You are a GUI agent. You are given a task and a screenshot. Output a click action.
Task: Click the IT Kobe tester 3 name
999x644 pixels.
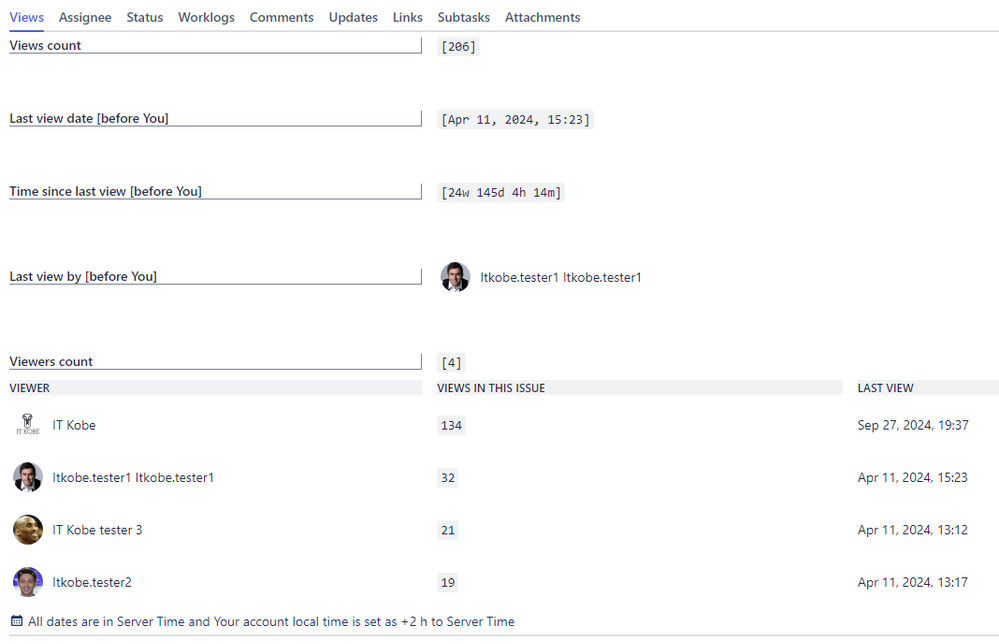97,530
